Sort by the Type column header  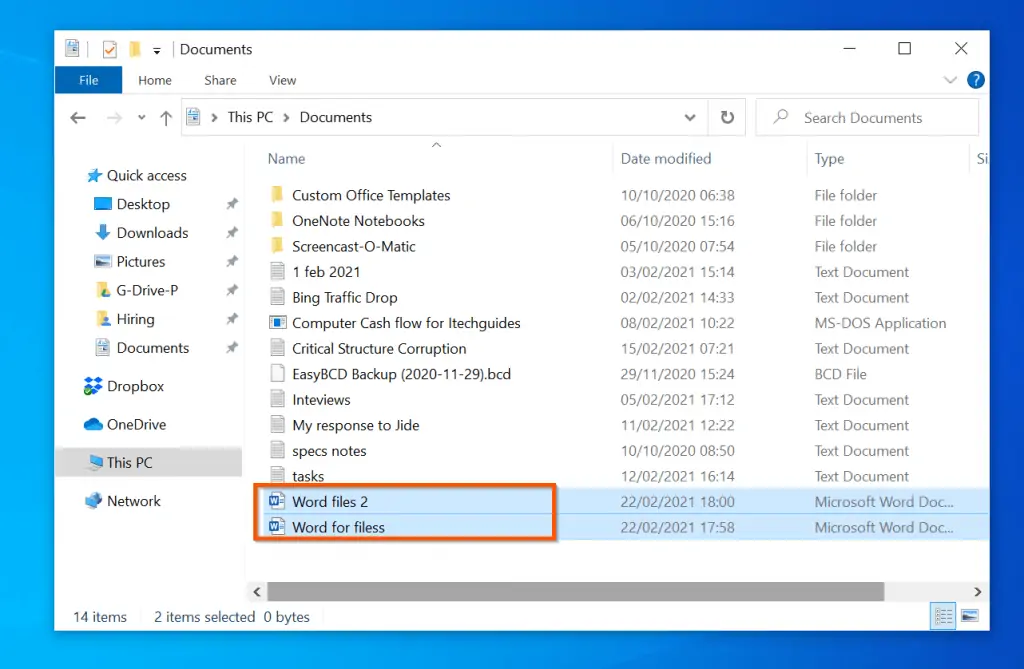pyautogui.click(x=829, y=159)
